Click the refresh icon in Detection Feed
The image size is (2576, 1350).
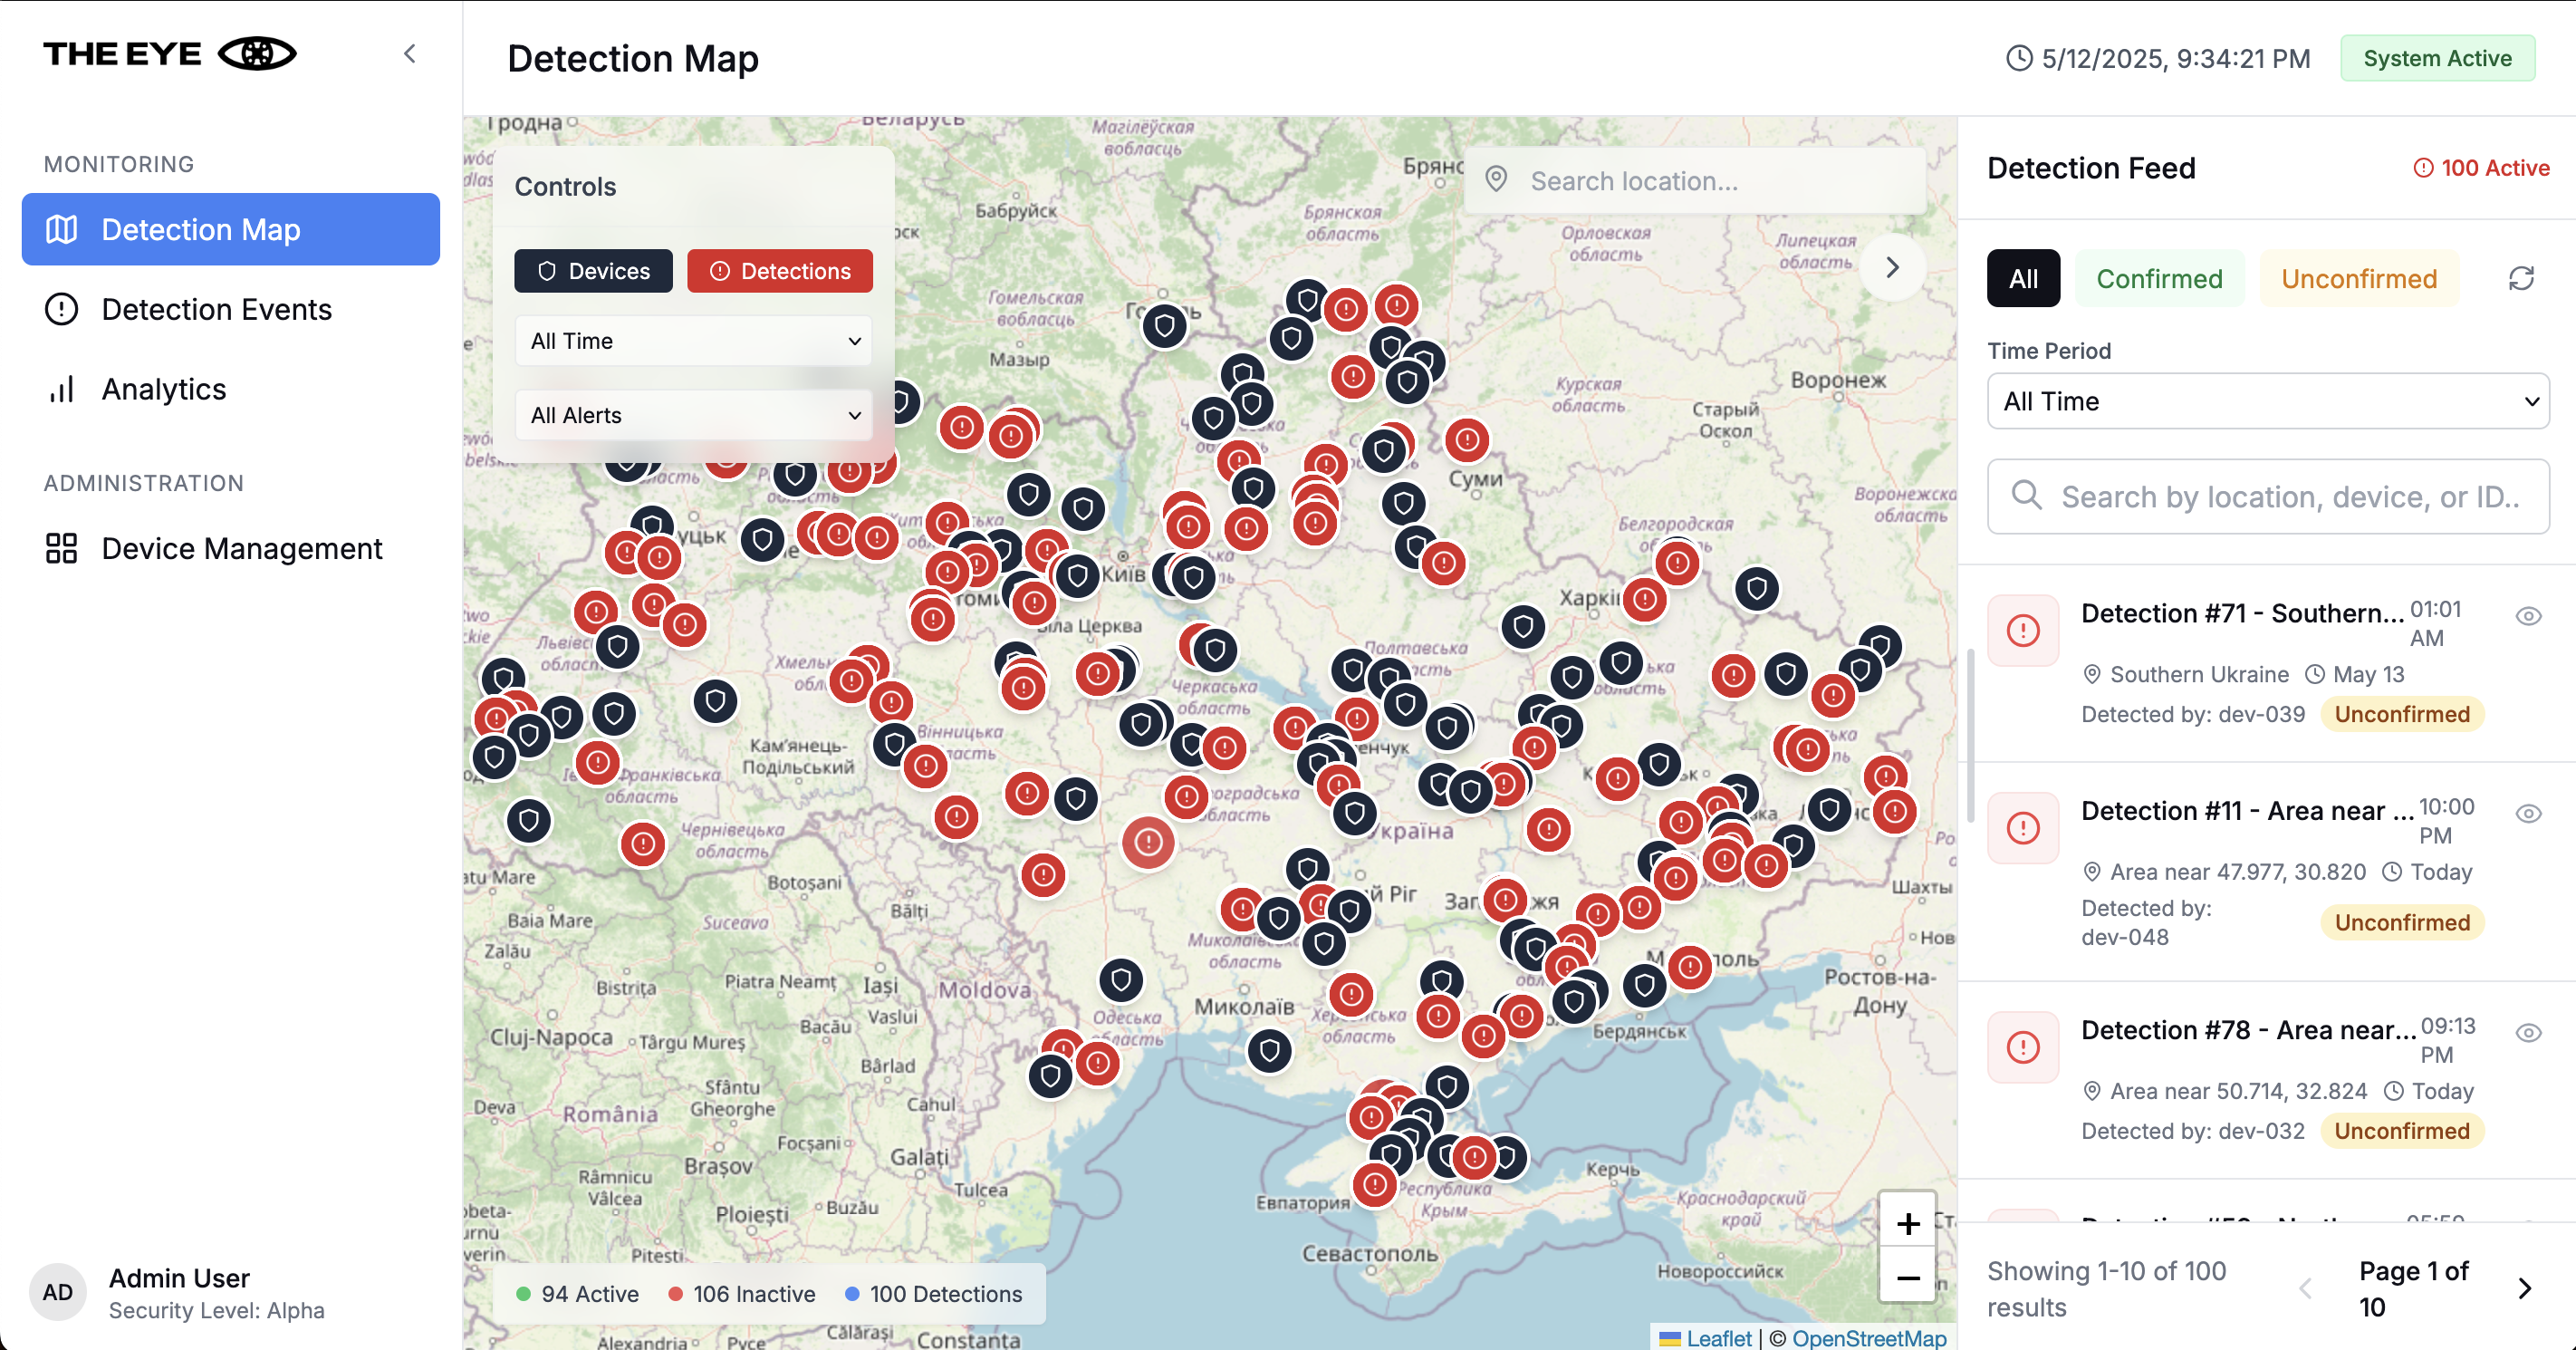[2521, 278]
